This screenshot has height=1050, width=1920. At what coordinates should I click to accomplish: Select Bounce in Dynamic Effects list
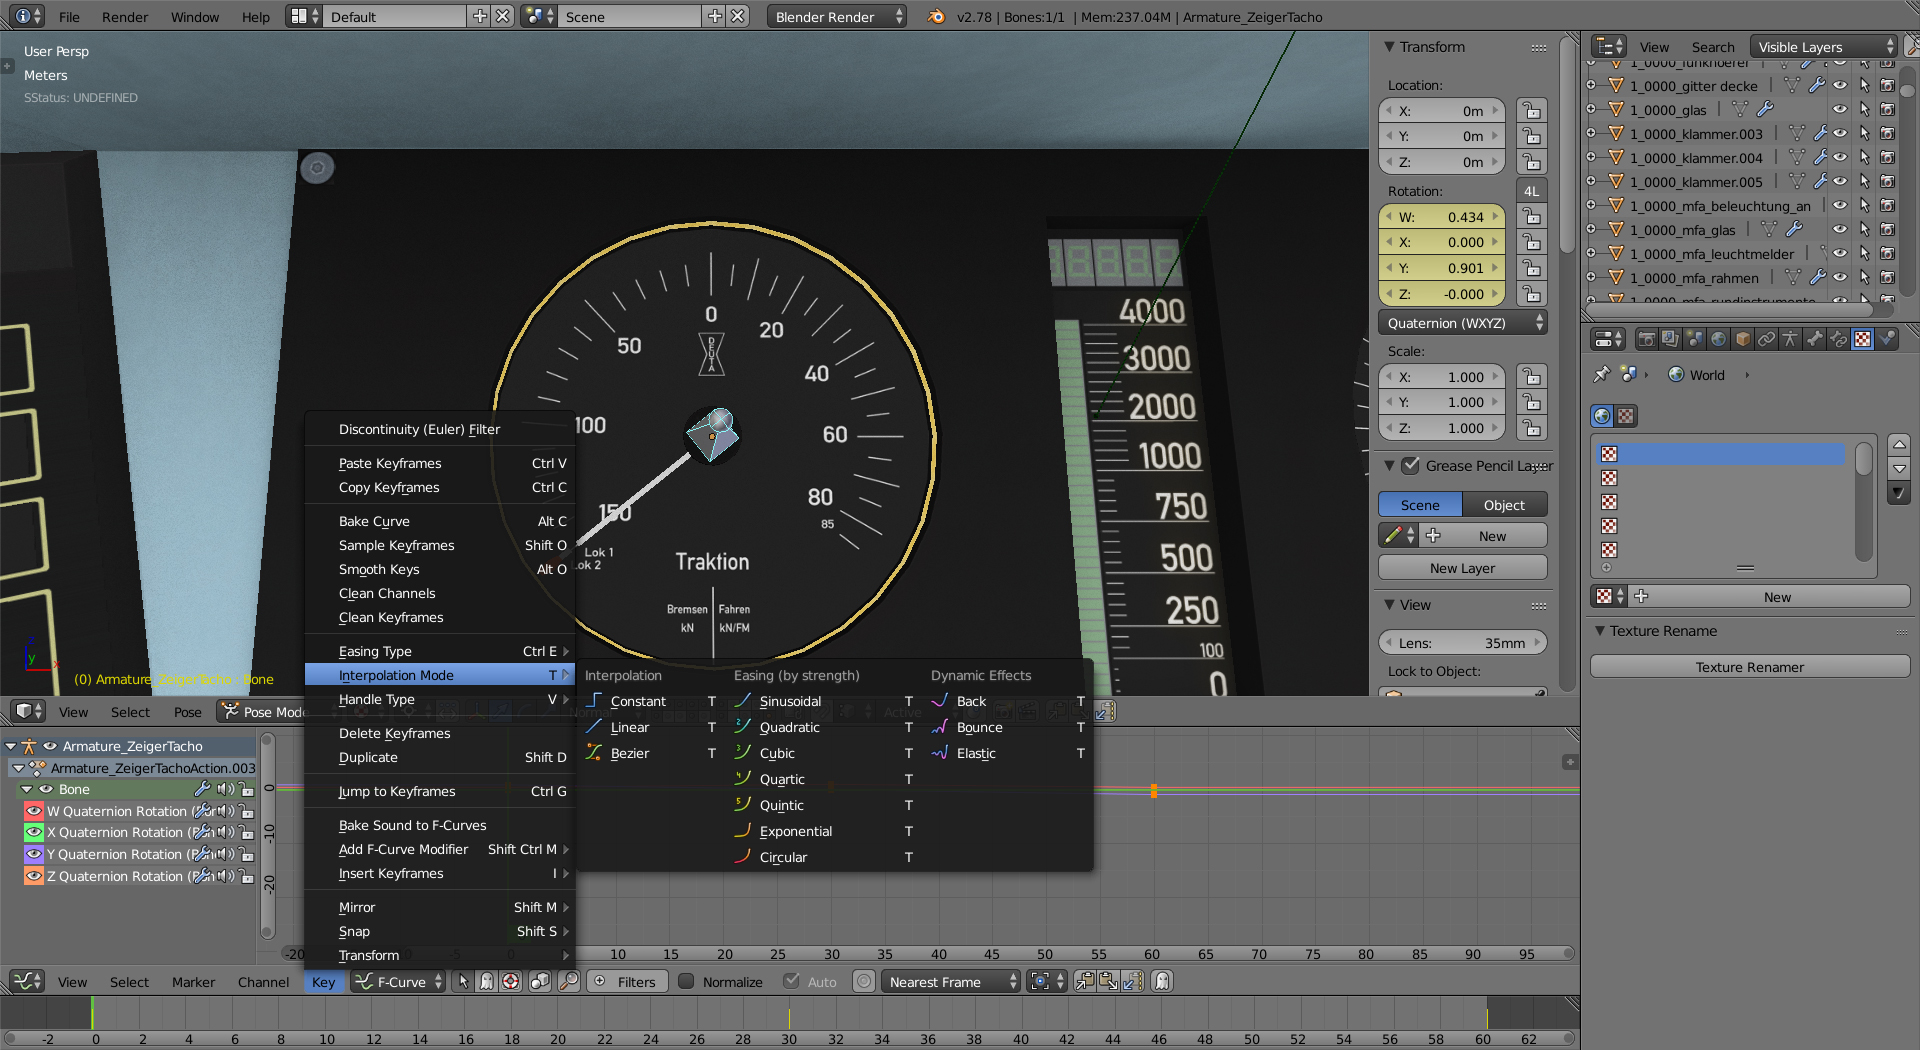(979, 728)
